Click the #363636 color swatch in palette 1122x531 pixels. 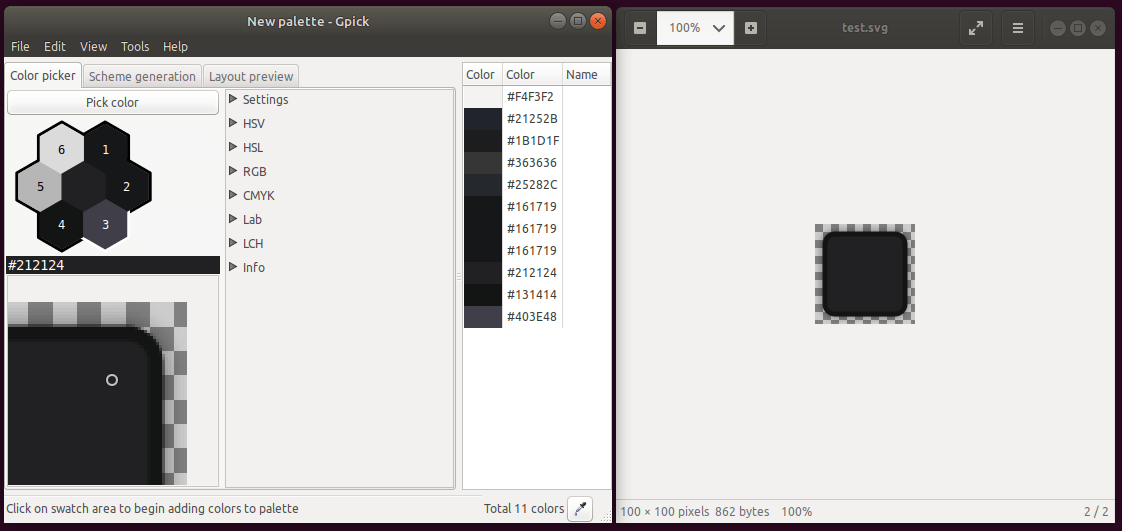pyautogui.click(x=483, y=162)
